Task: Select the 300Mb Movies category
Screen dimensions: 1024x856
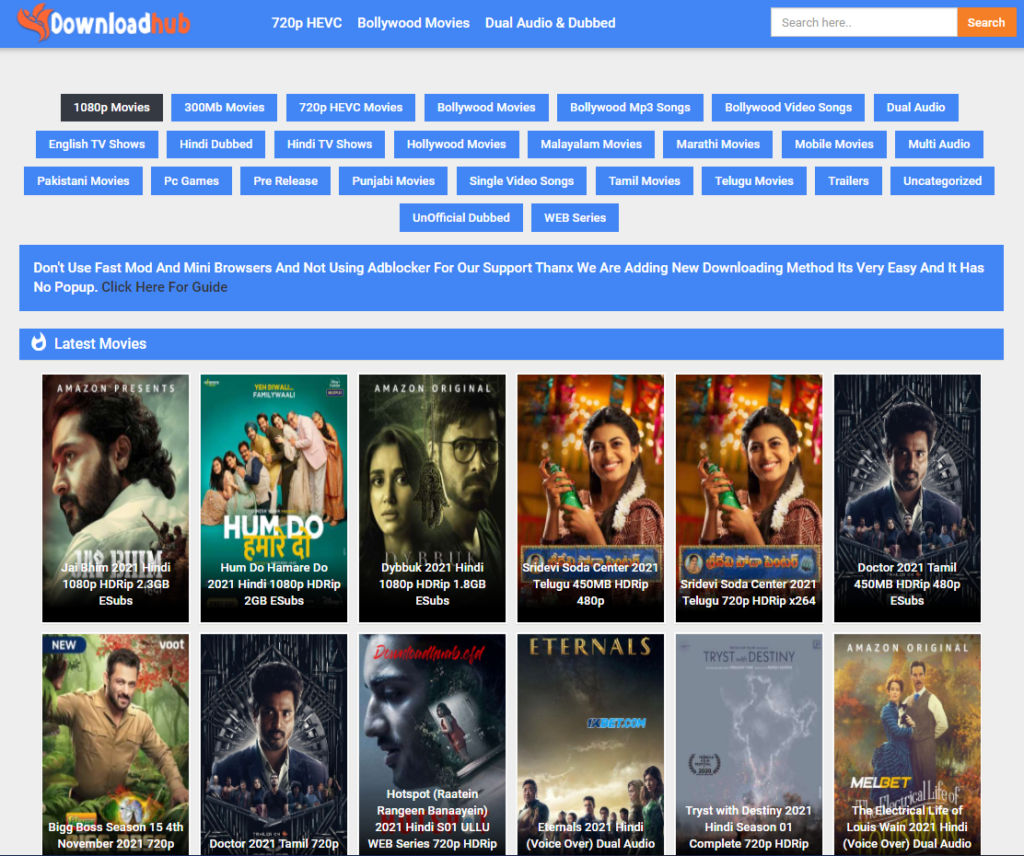Action: 224,108
